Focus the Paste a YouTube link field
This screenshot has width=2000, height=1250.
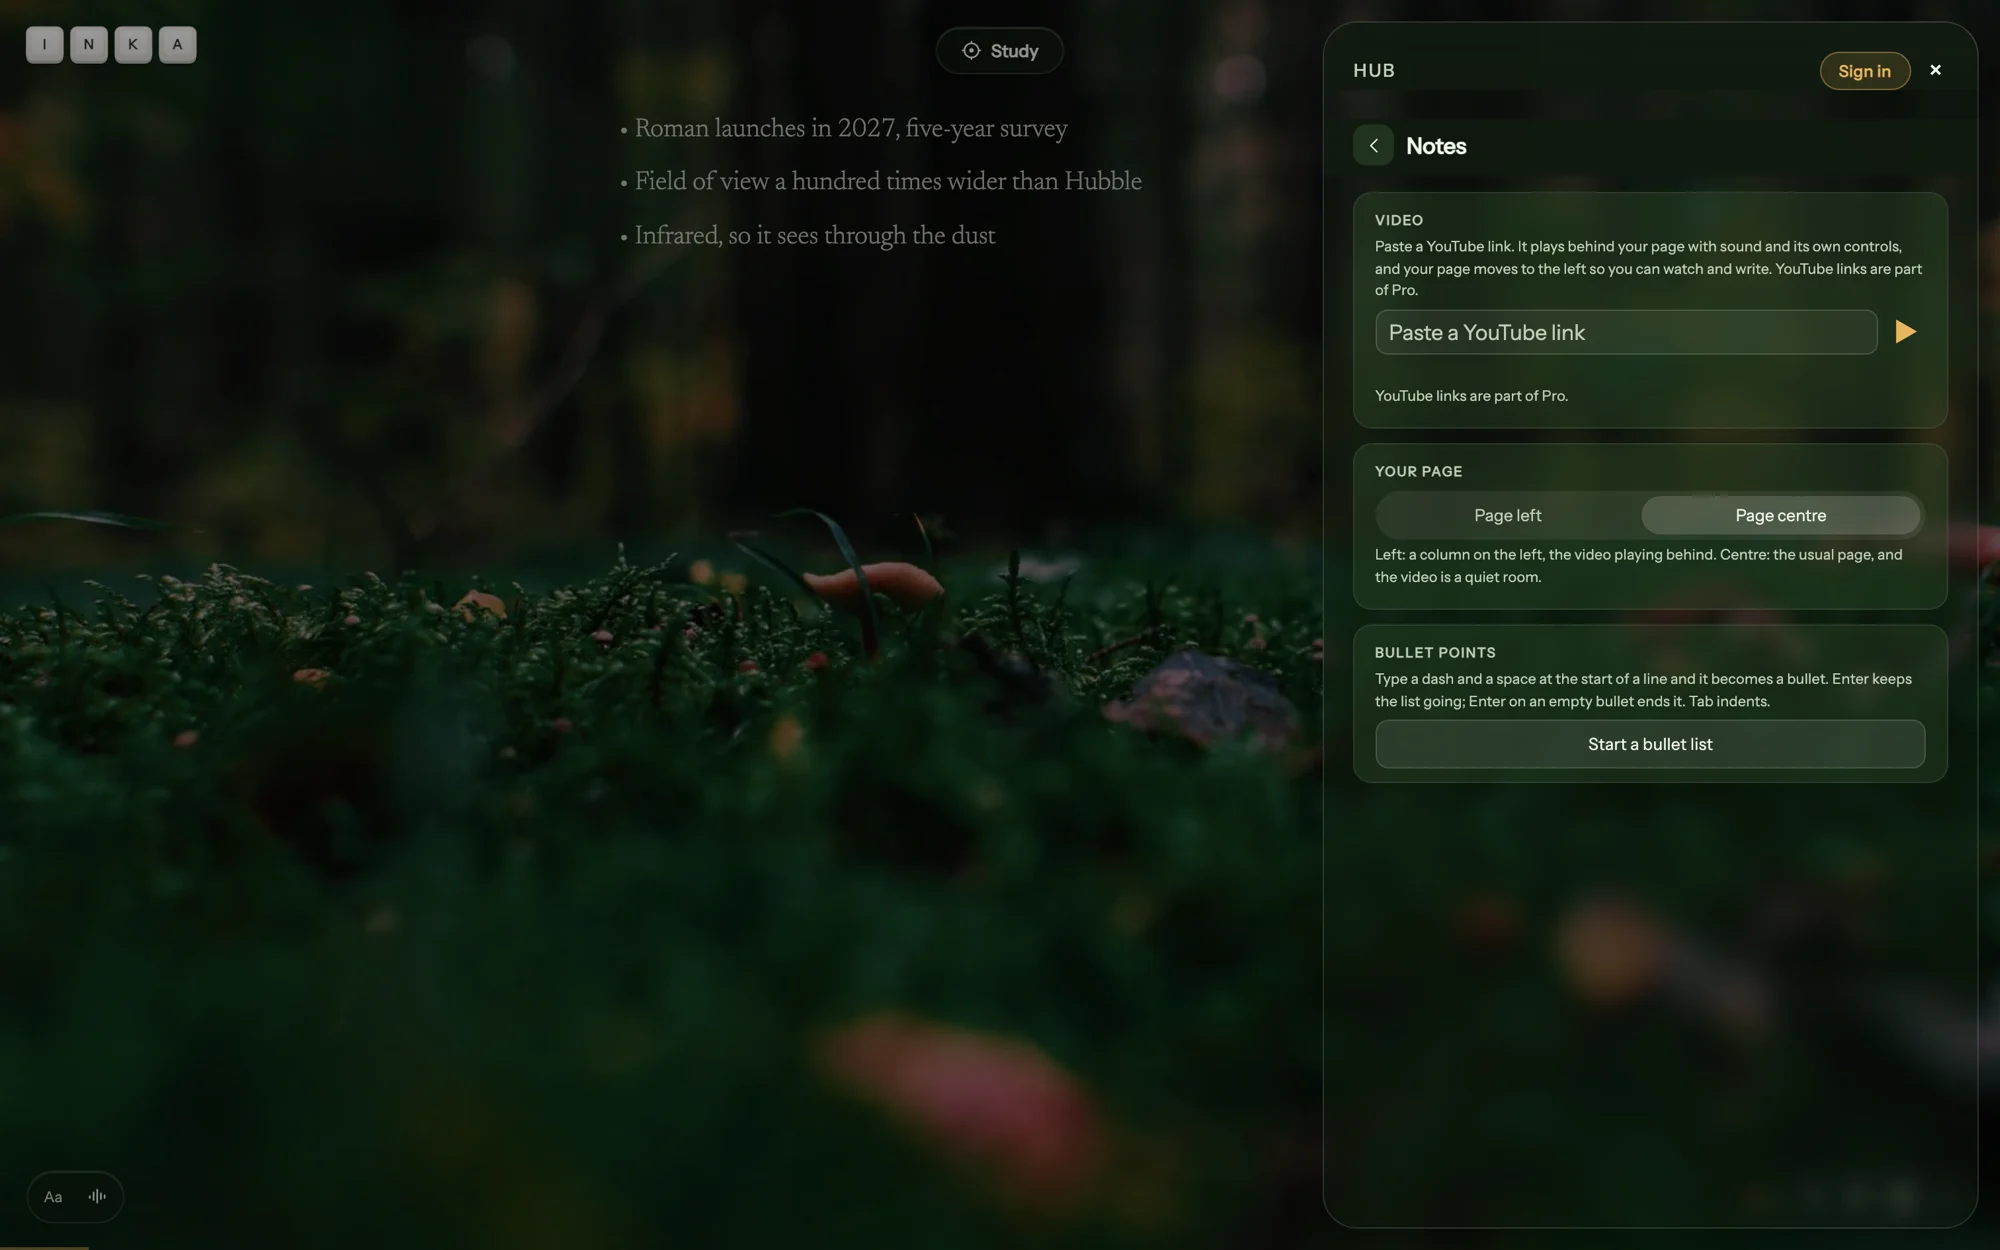[x=1626, y=332]
